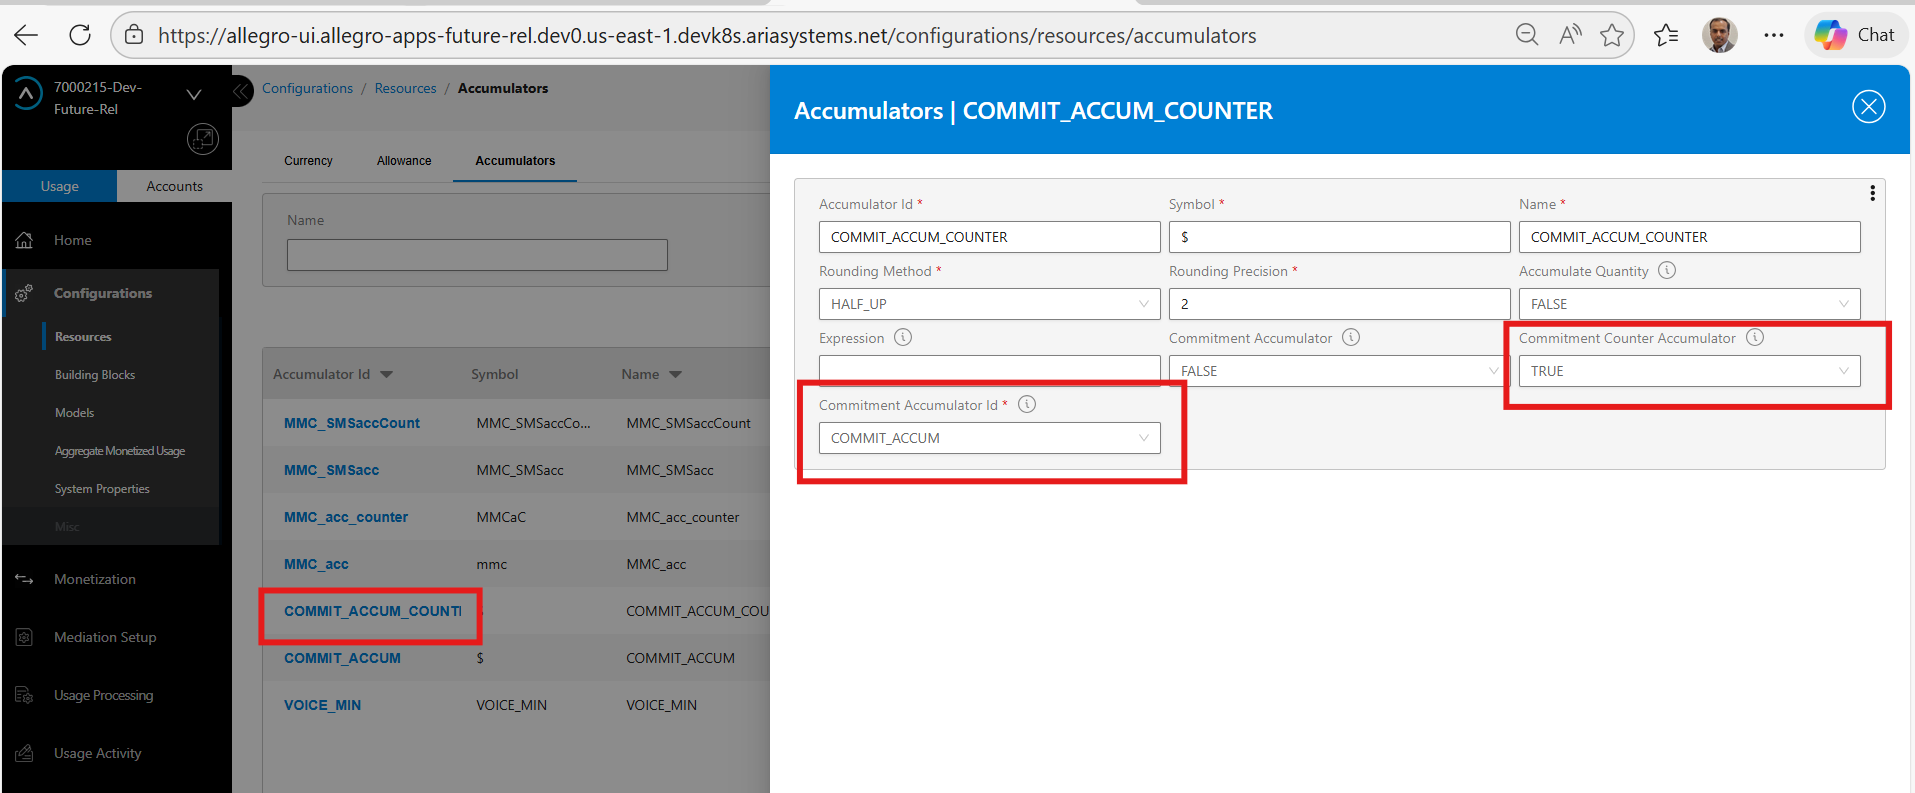Click the Resources breadcrumb link
1915x793 pixels.
405,88
